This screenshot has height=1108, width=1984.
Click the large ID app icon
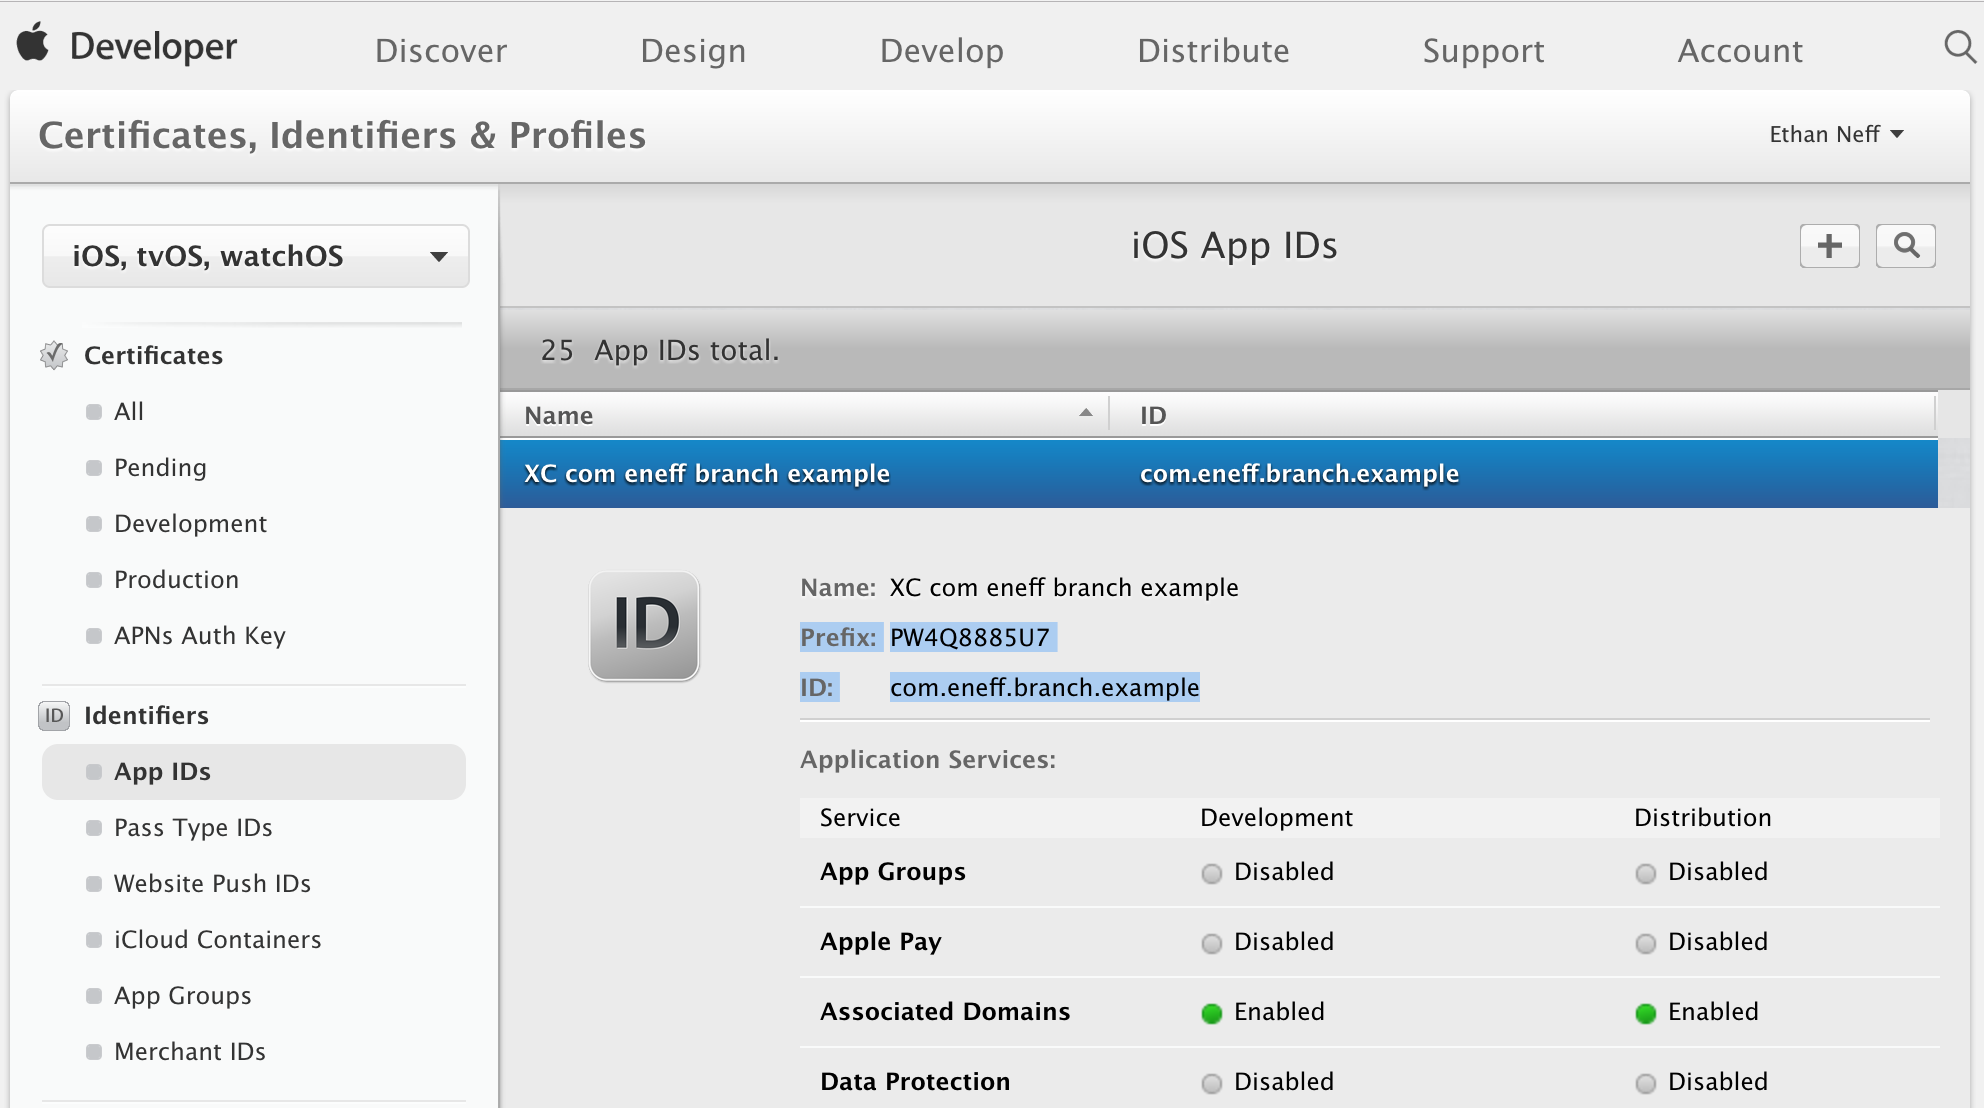[x=644, y=626]
